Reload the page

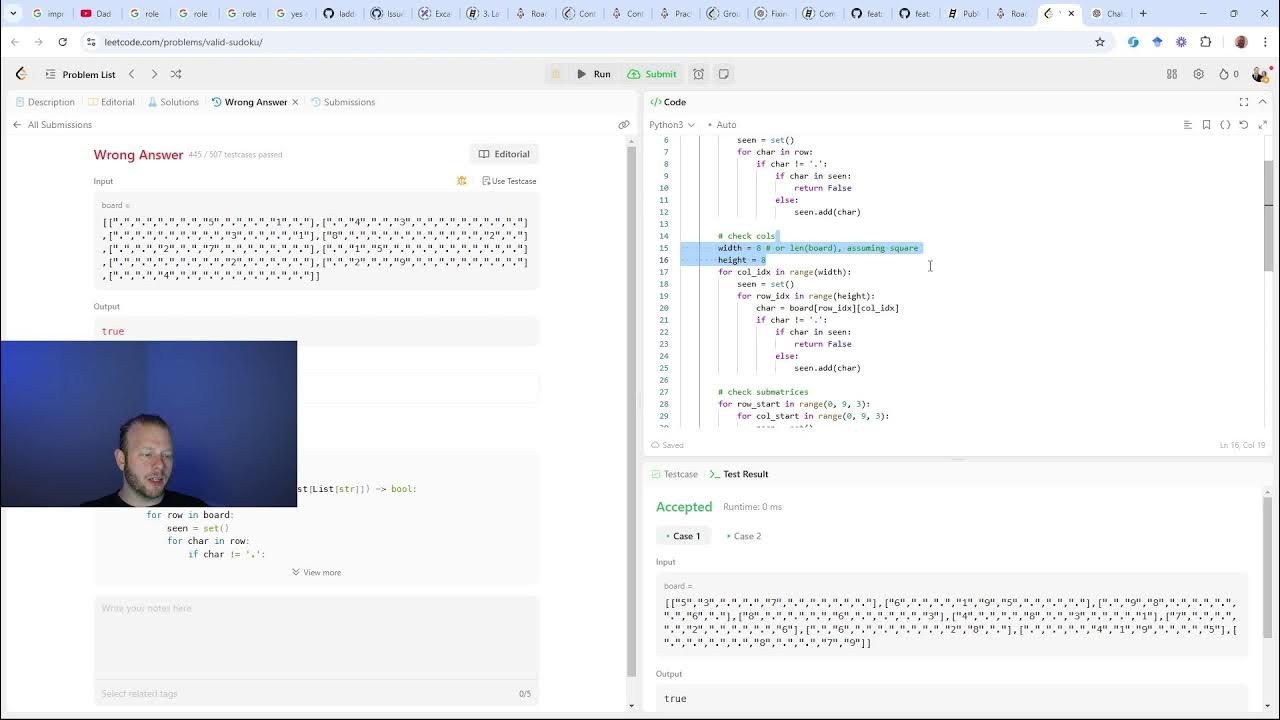(62, 42)
